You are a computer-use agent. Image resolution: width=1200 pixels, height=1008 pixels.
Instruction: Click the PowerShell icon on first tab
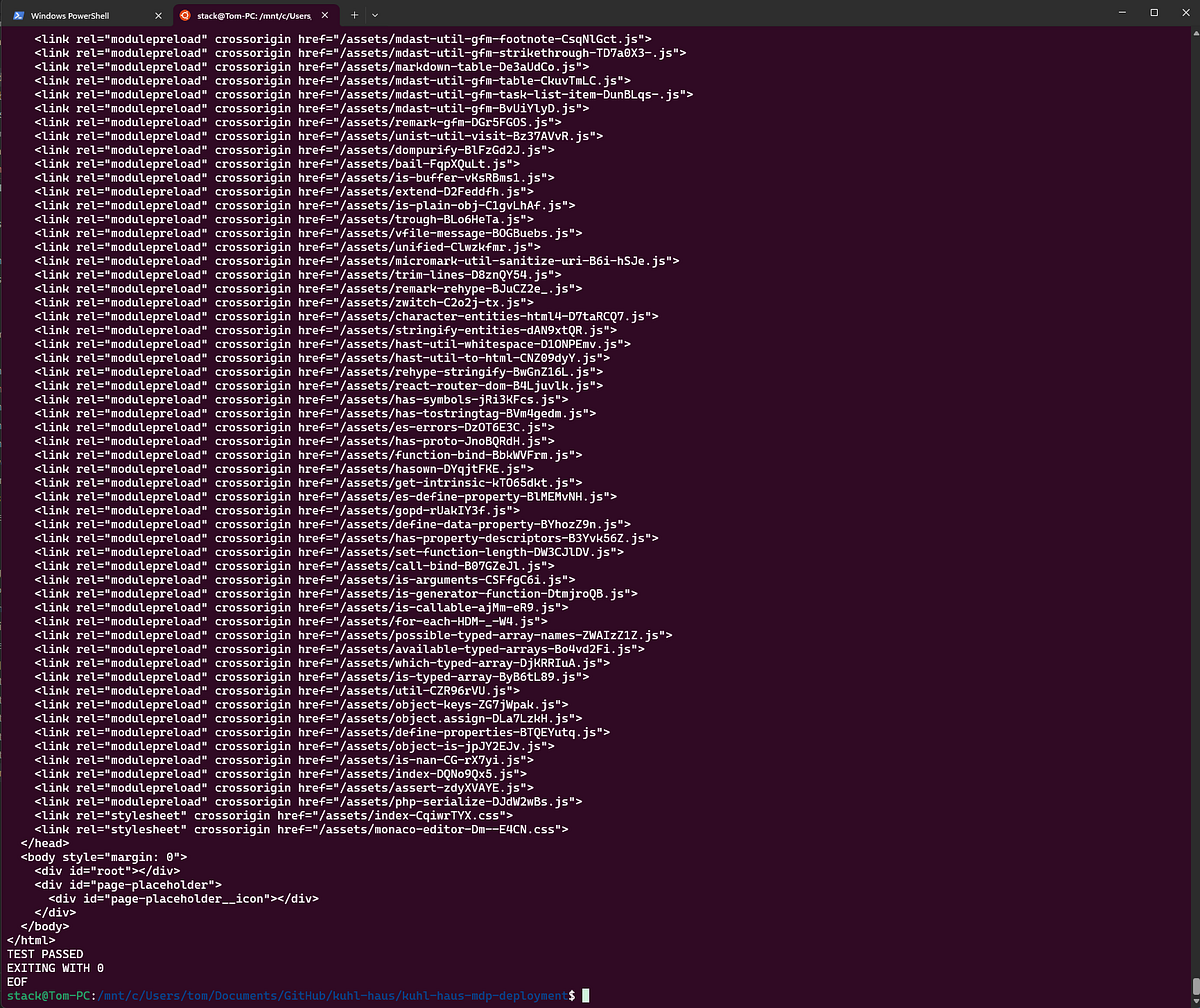click(x=19, y=16)
